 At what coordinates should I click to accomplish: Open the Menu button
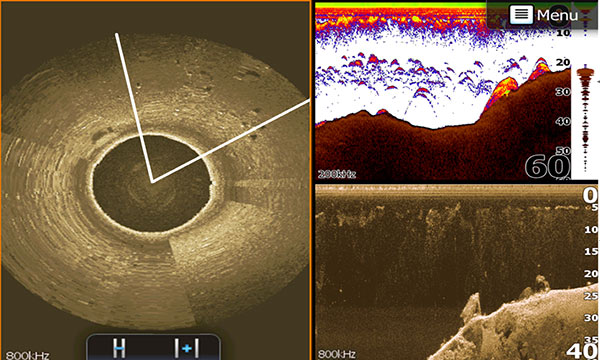click(x=544, y=15)
